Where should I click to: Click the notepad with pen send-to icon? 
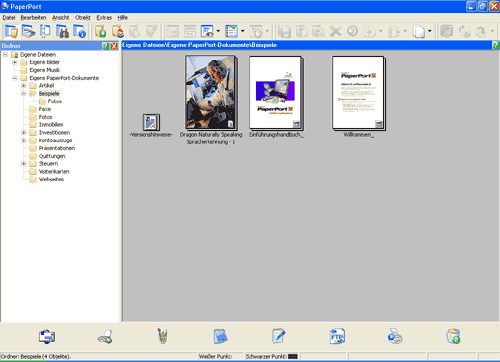tap(278, 336)
